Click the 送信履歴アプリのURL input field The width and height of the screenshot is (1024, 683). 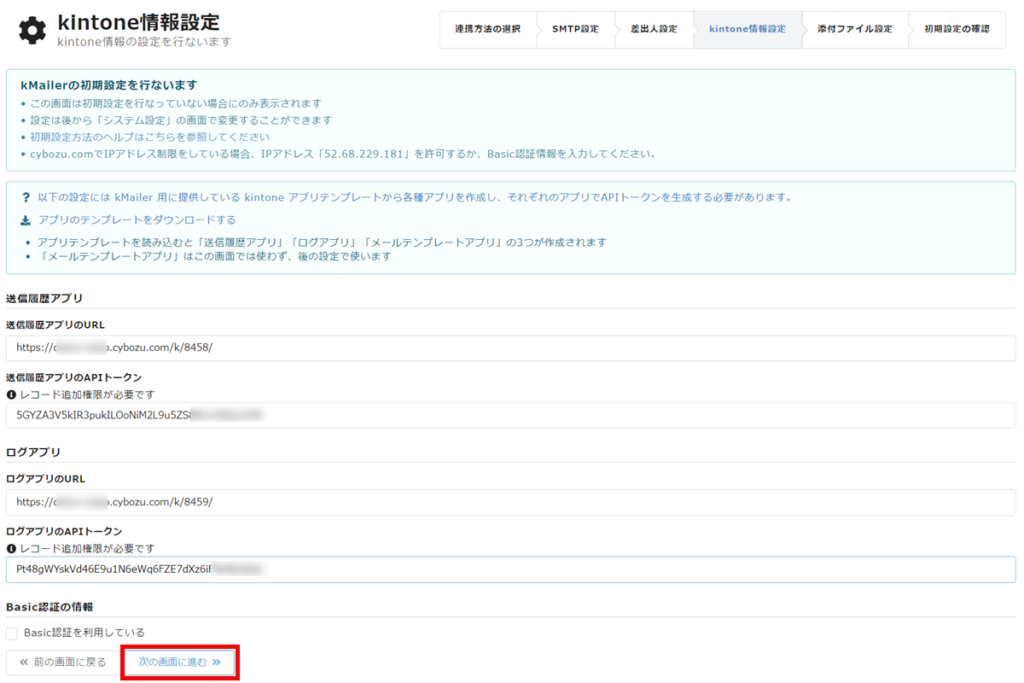tap(400, 348)
